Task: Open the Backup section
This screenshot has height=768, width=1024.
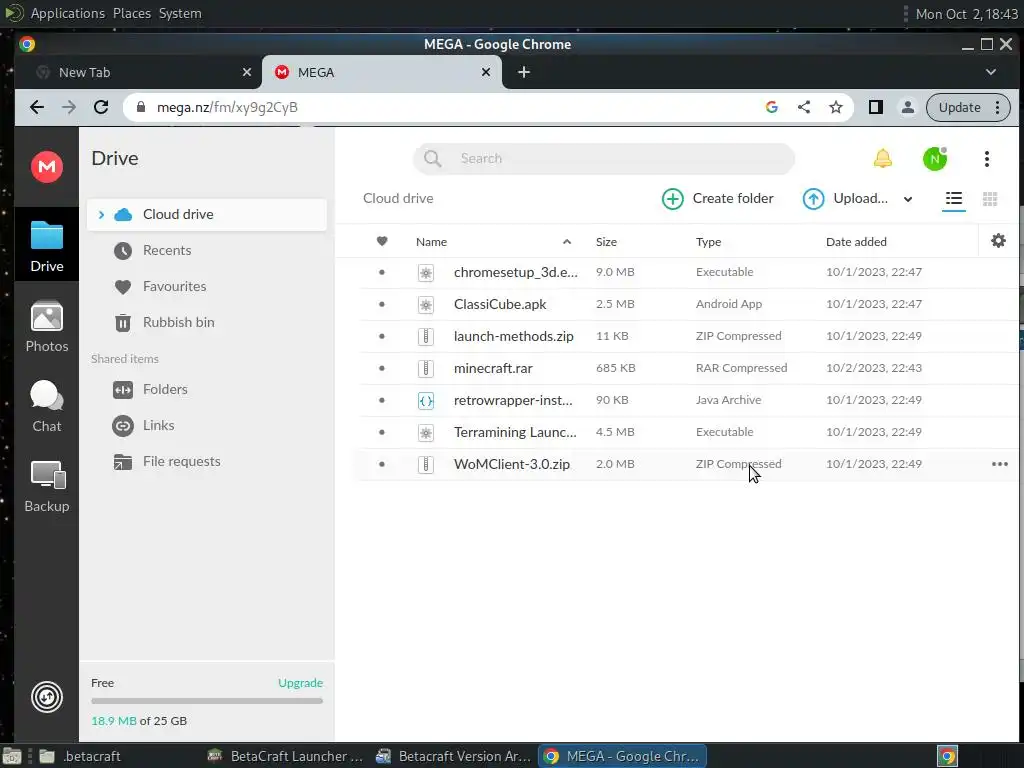Action: coord(46,487)
